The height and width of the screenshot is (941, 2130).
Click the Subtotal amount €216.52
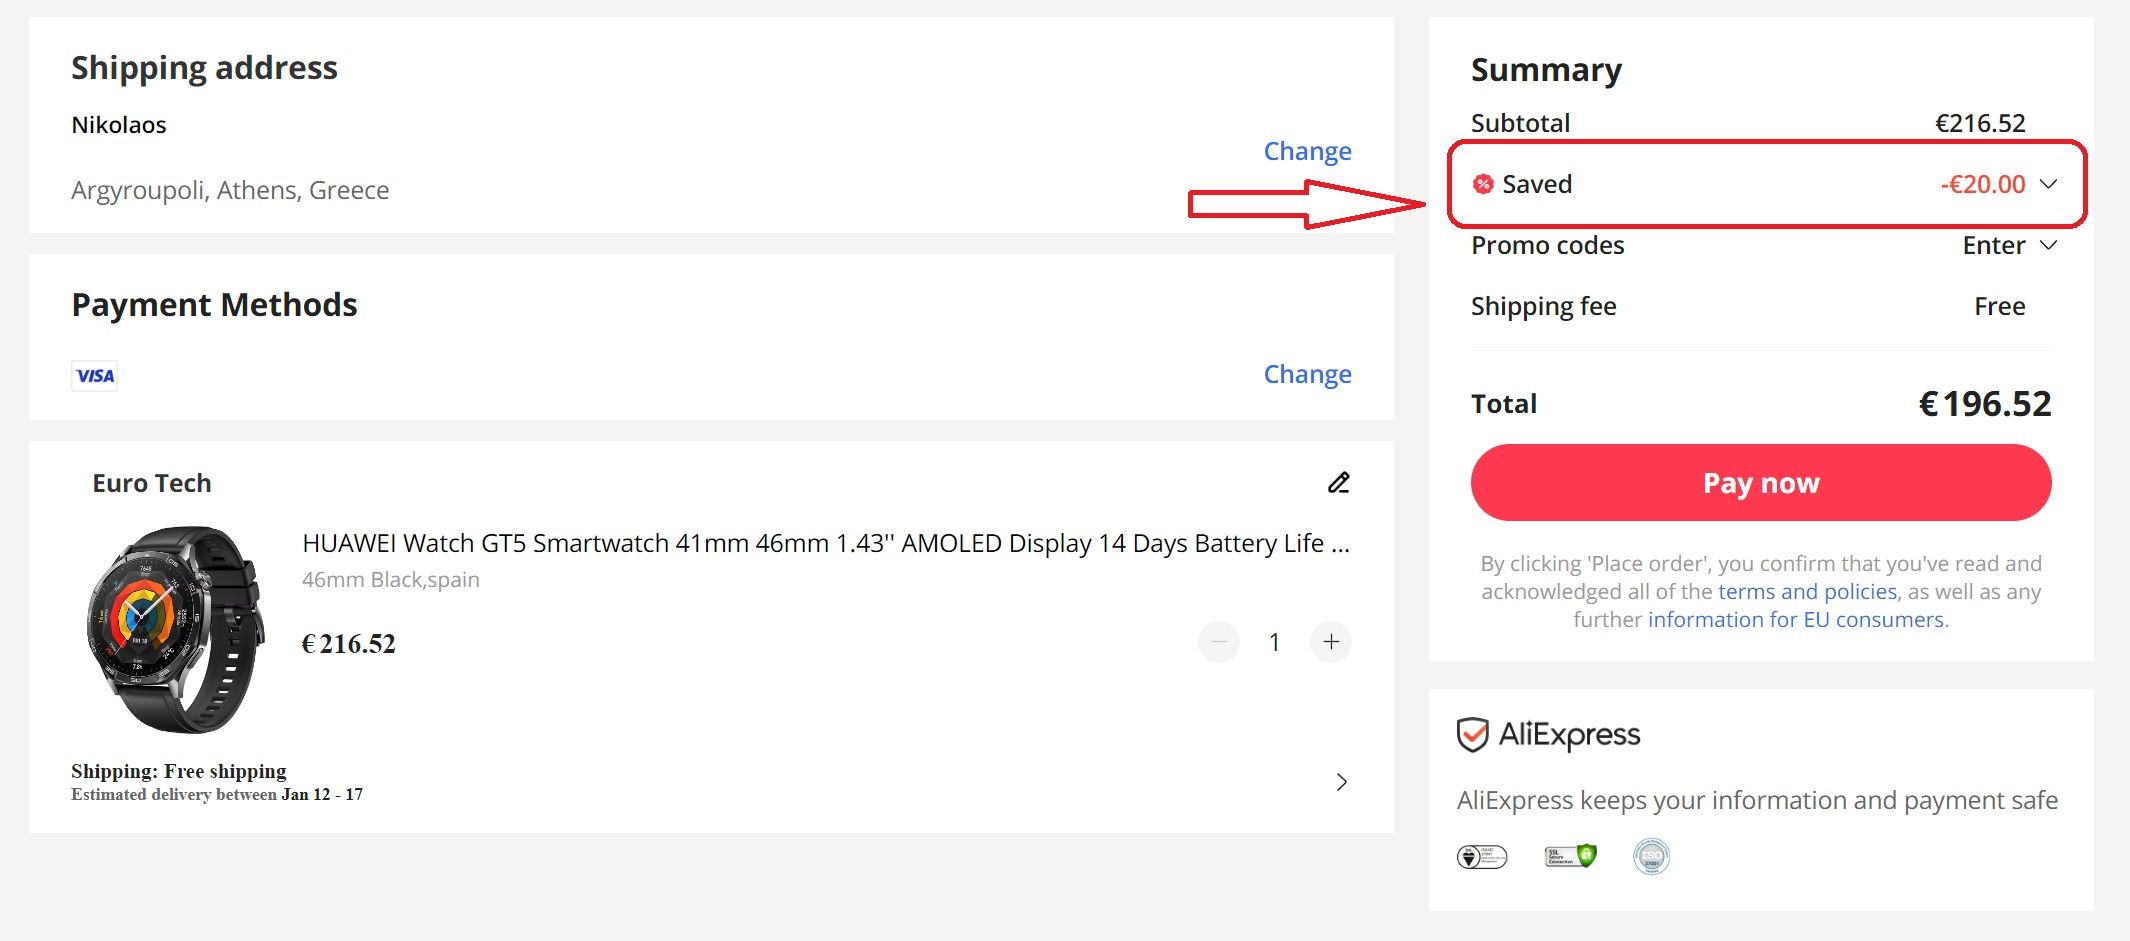[x=1980, y=123]
